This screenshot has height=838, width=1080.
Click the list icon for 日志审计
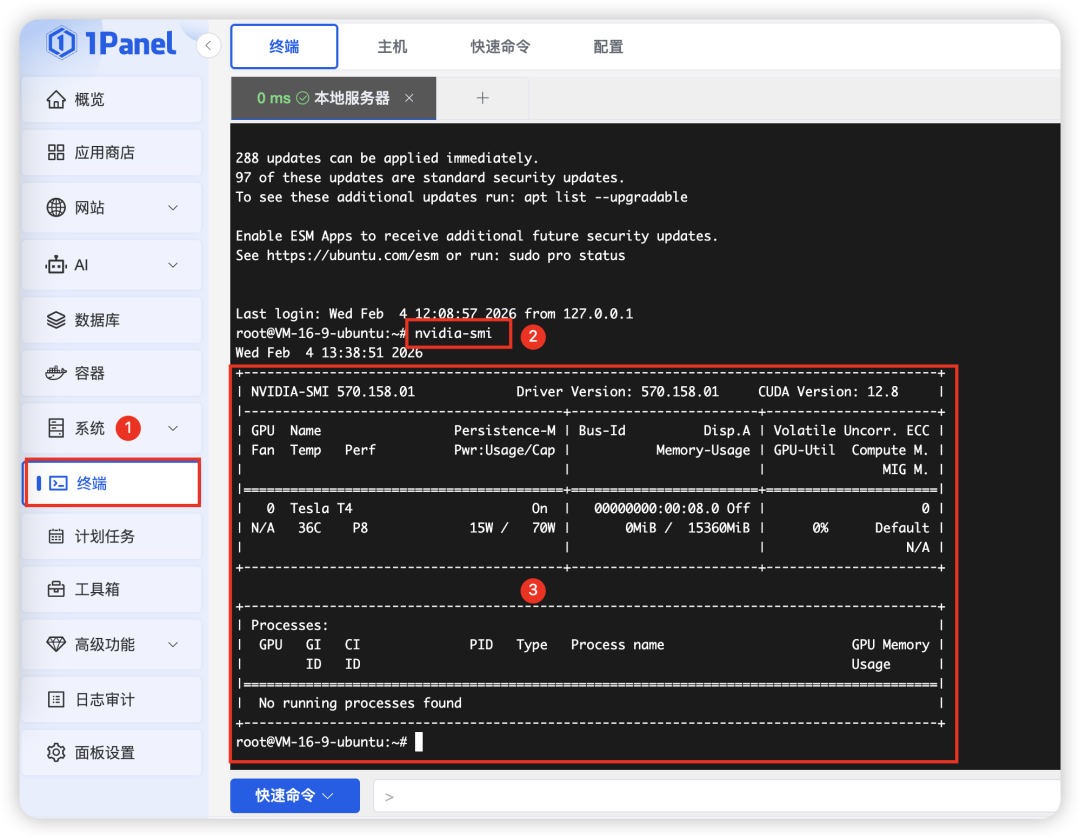pos(56,700)
